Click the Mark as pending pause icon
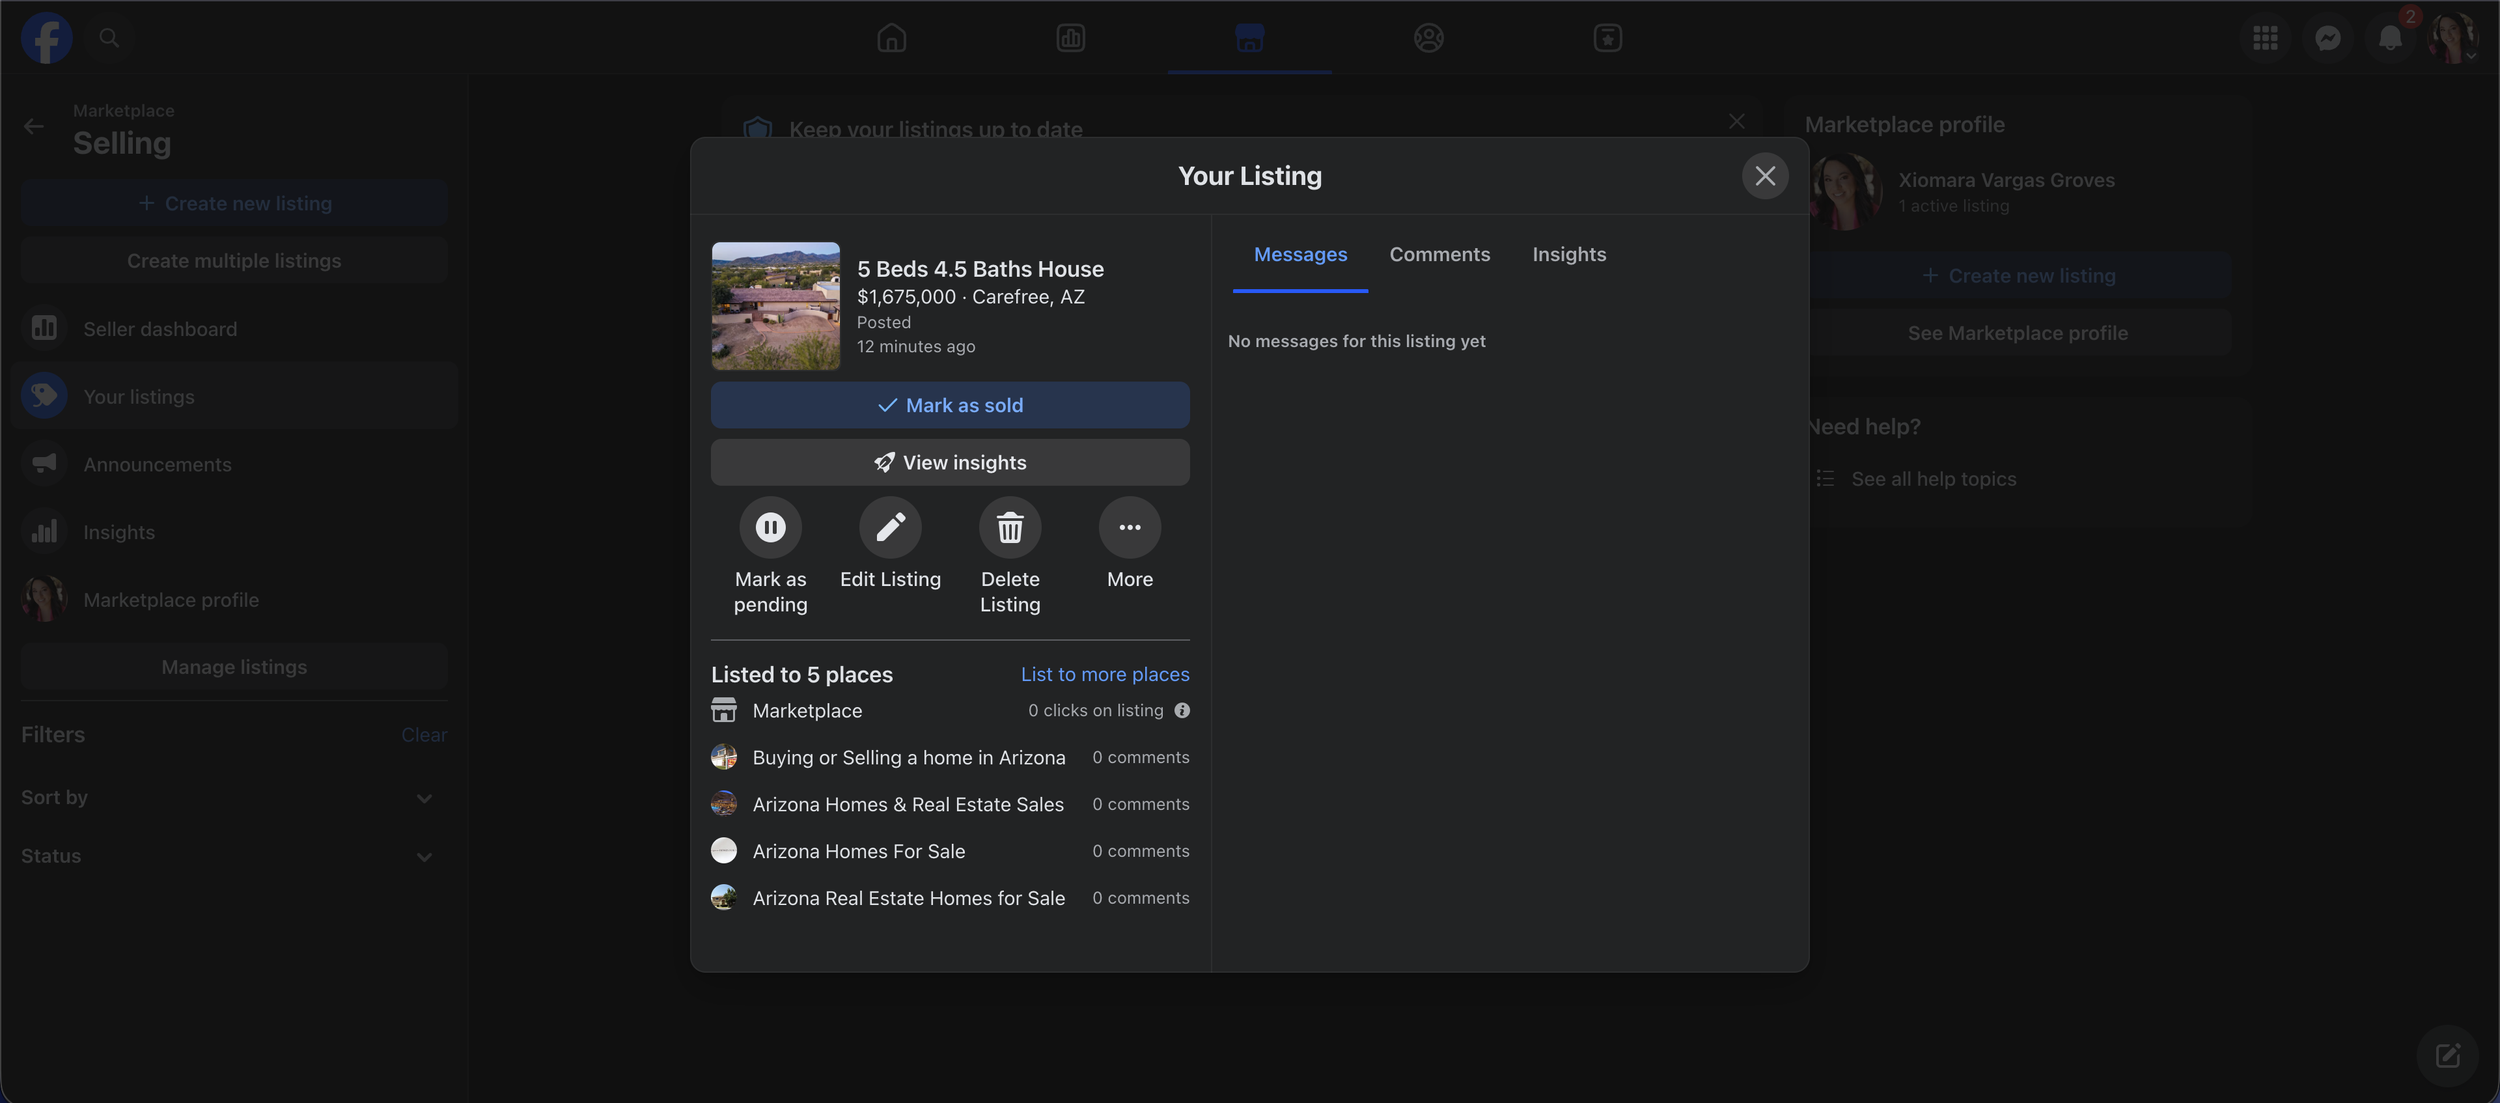Viewport: 2500px width, 1103px height. 770,527
